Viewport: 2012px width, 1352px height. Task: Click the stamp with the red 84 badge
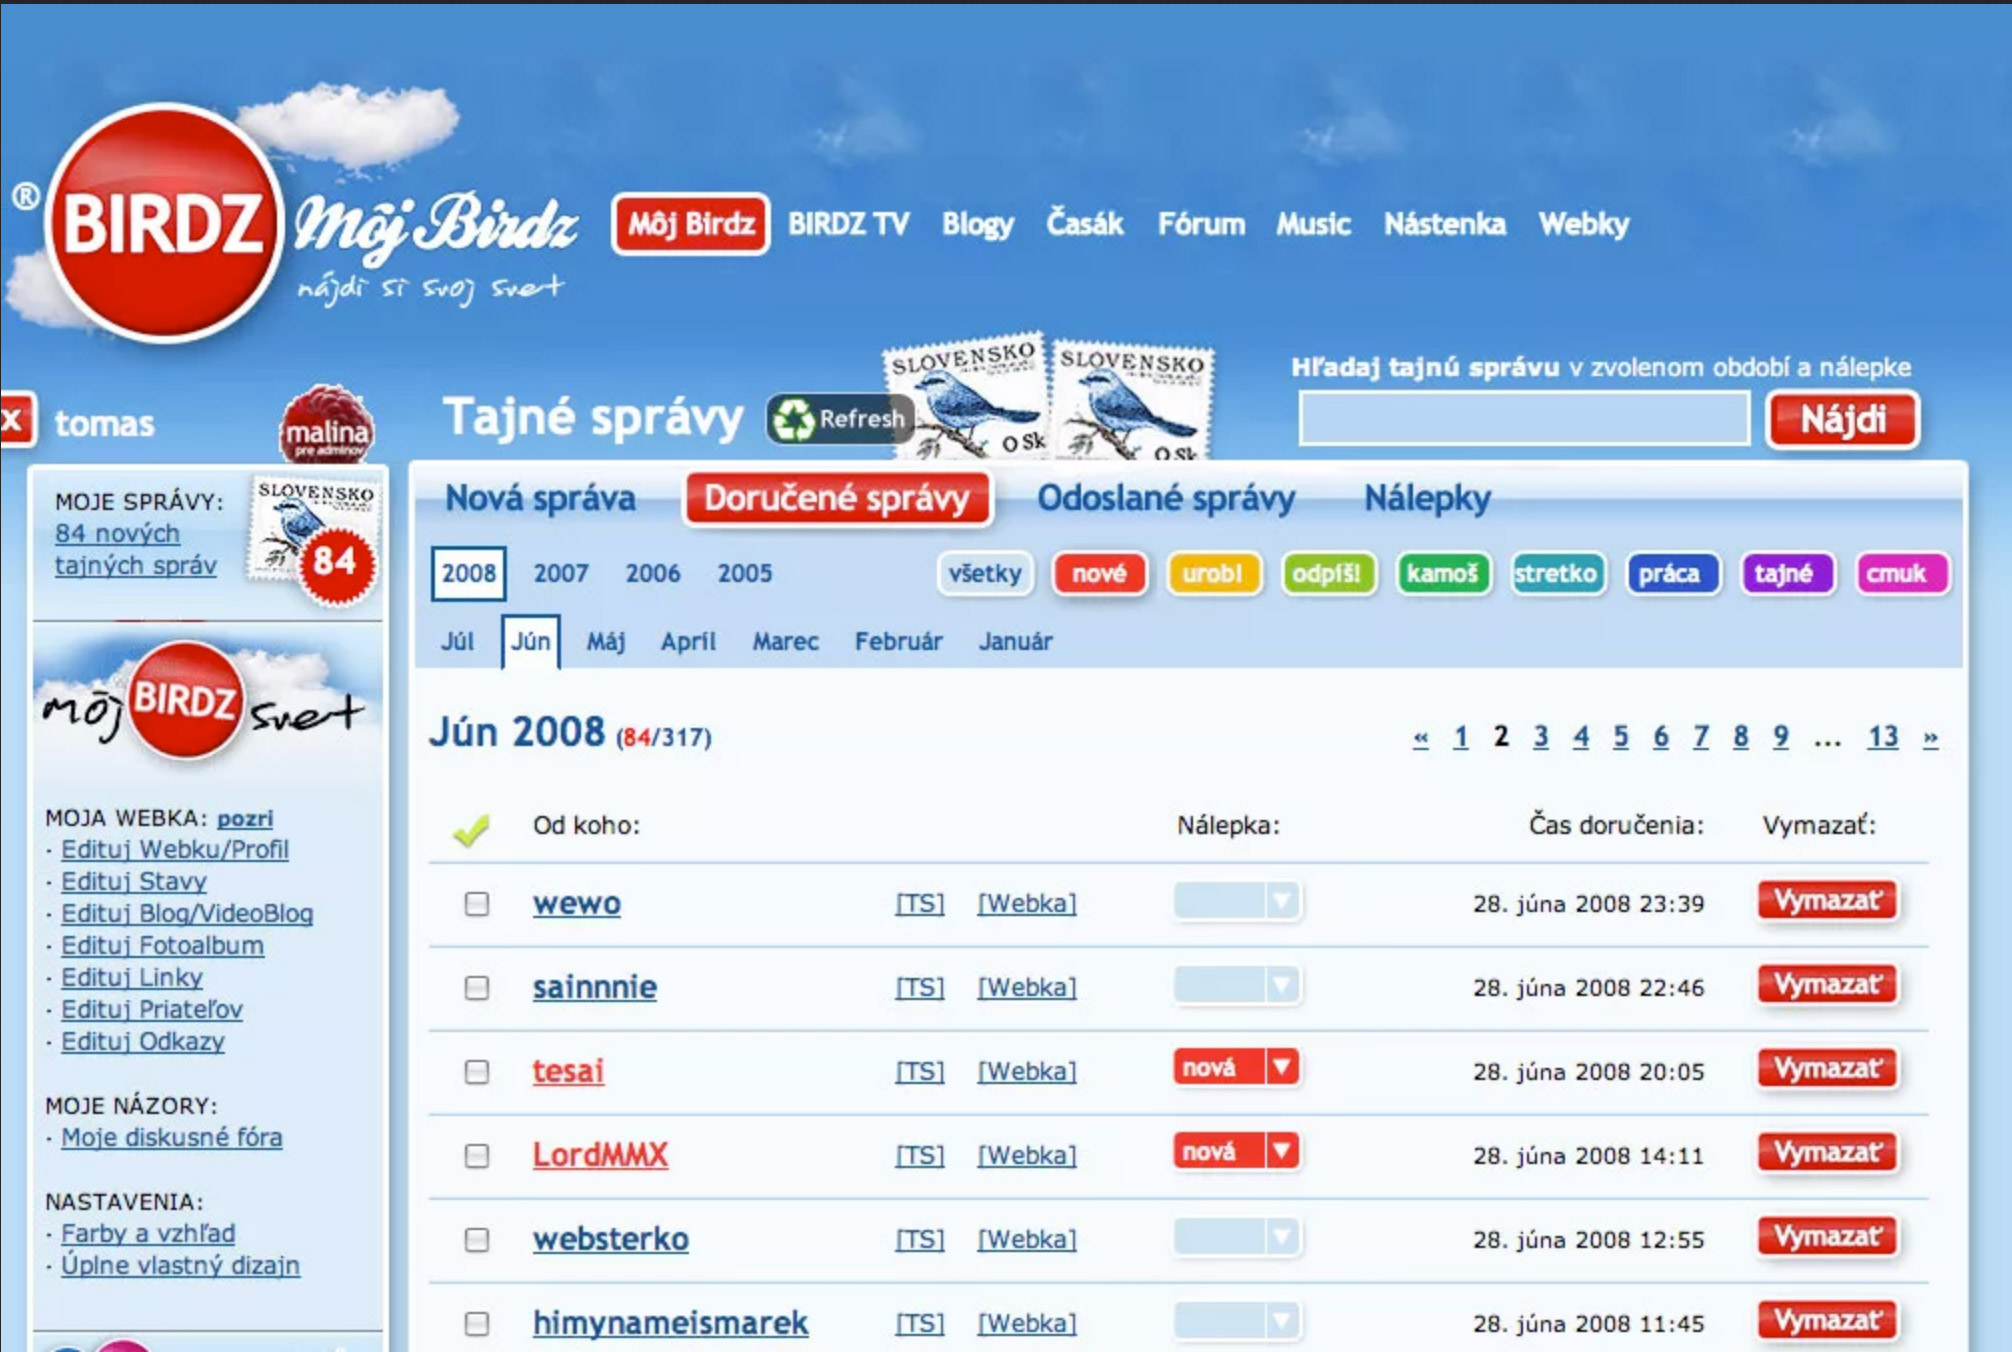(x=315, y=541)
